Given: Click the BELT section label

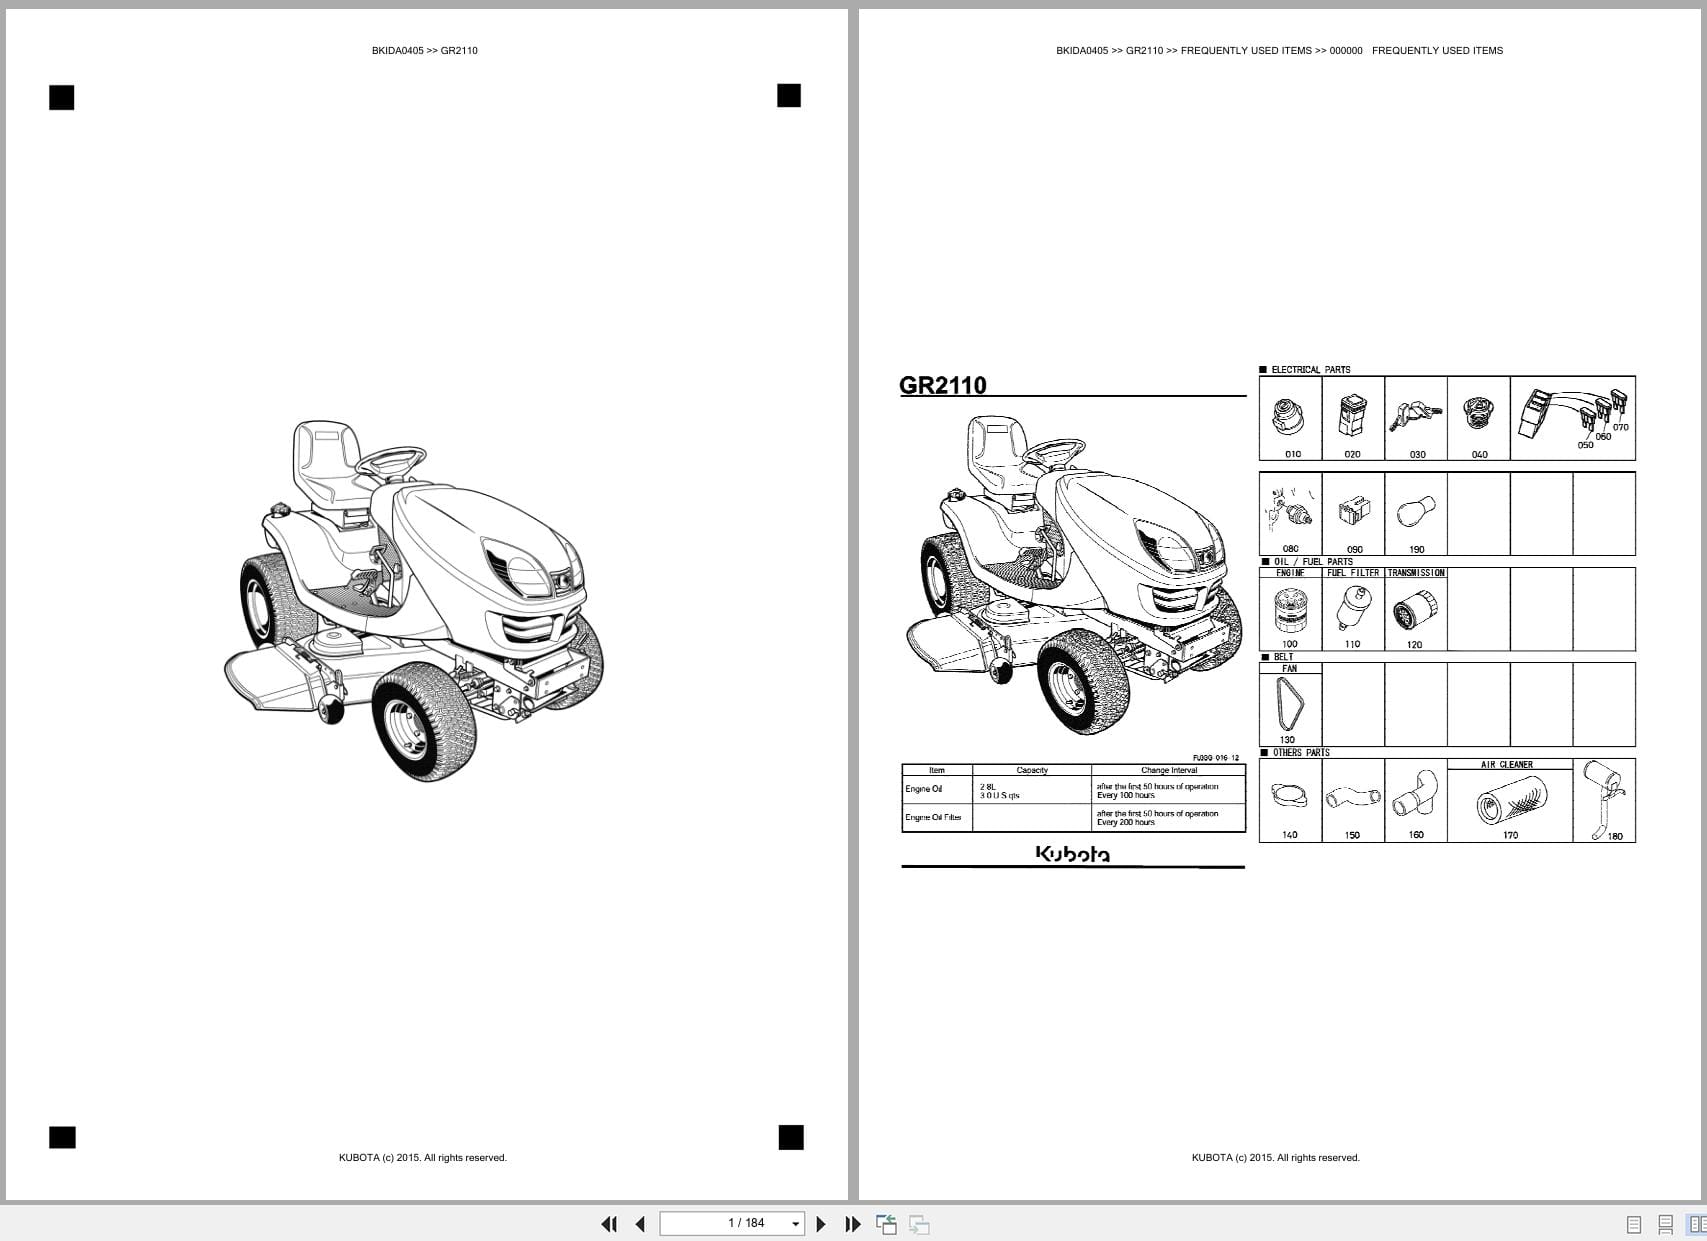Looking at the screenshot, I should (x=1283, y=657).
